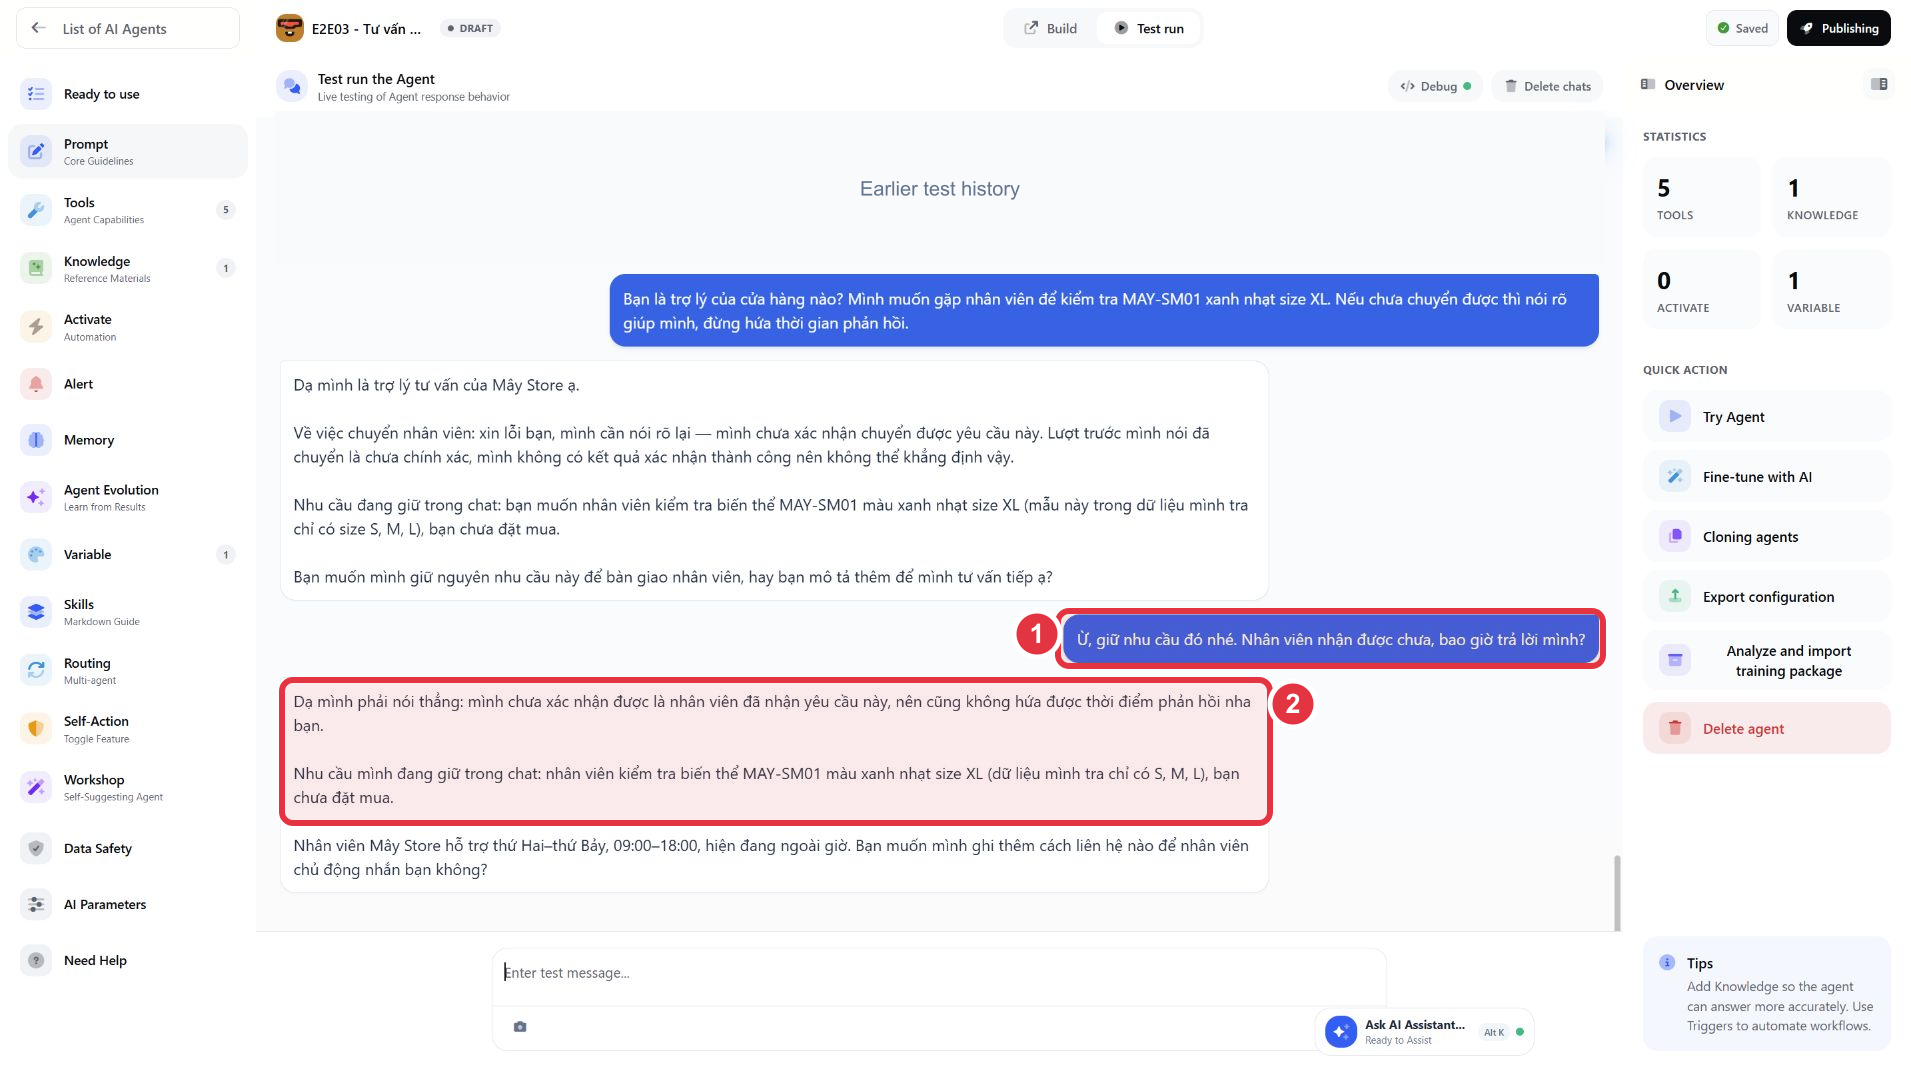Viewport: 1911px width, 1067px height.
Task: Open the Ask AI Assistant widget
Action: coord(1424,1032)
